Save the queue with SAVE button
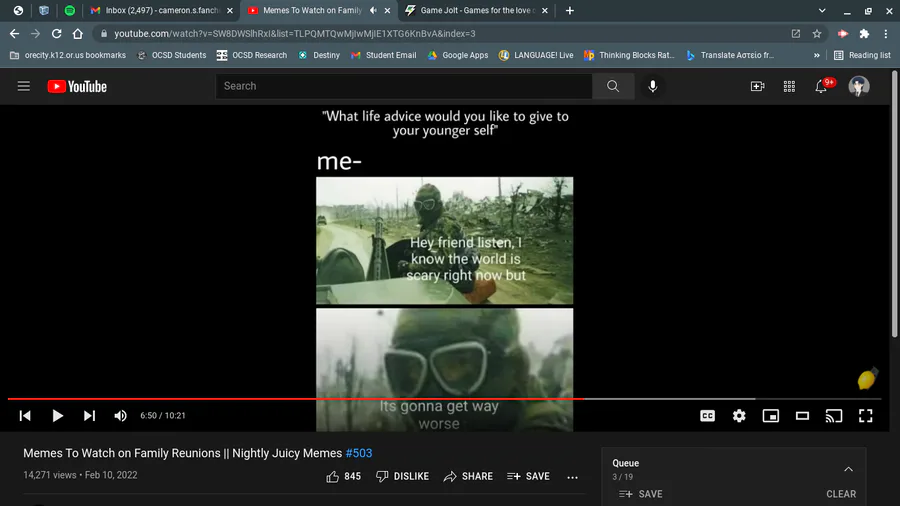 click(641, 494)
